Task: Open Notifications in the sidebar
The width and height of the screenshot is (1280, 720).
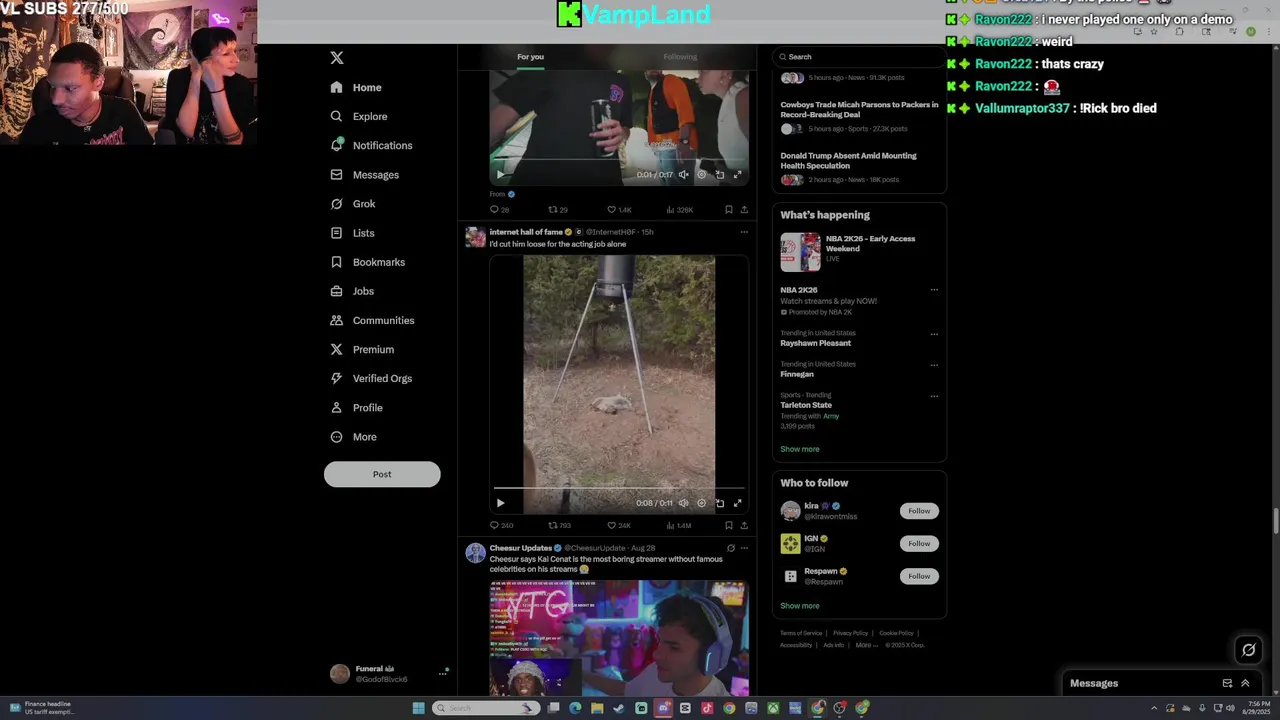Action: tap(371, 146)
